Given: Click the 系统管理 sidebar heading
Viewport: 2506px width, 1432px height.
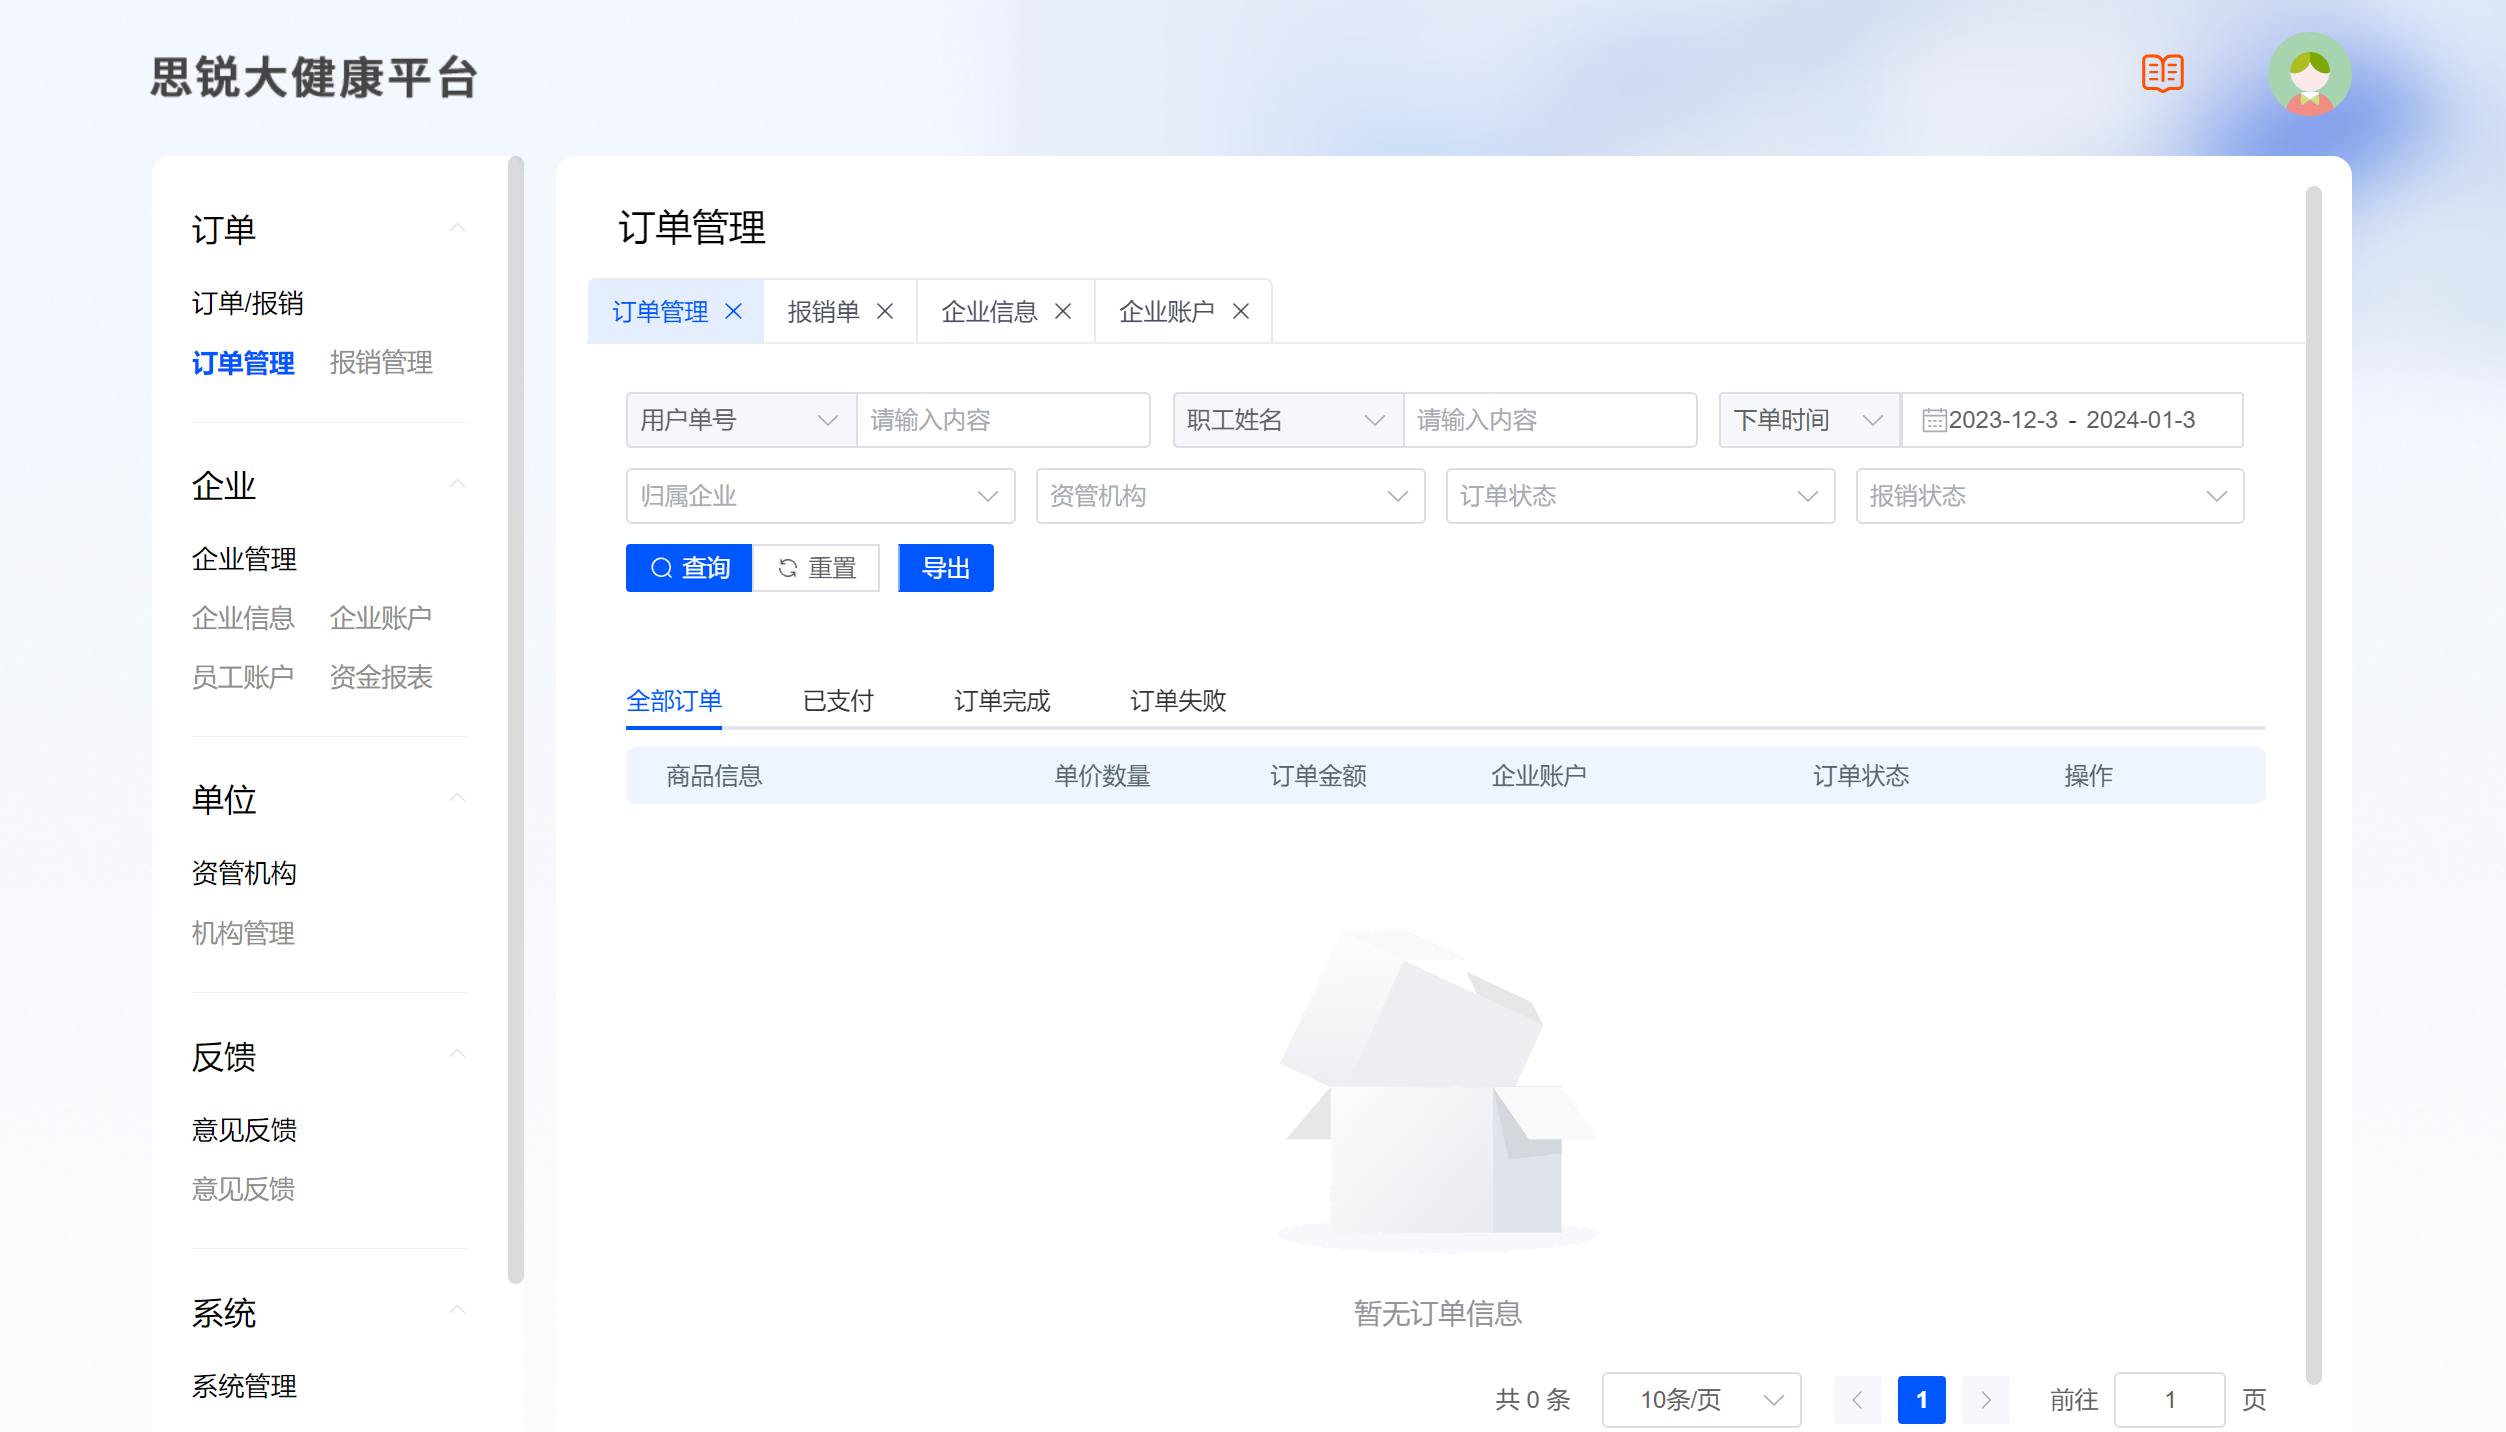Looking at the screenshot, I should click(244, 1386).
